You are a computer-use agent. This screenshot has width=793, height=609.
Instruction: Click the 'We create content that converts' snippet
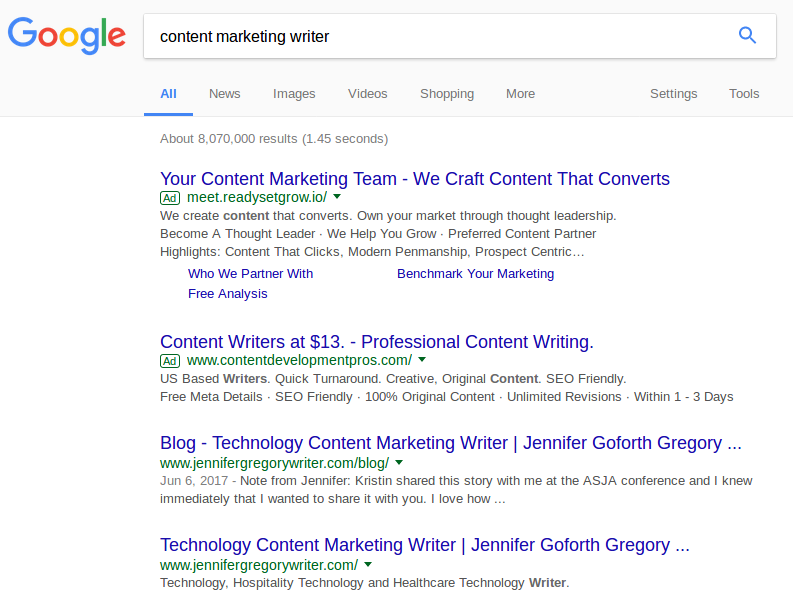[x=388, y=216]
